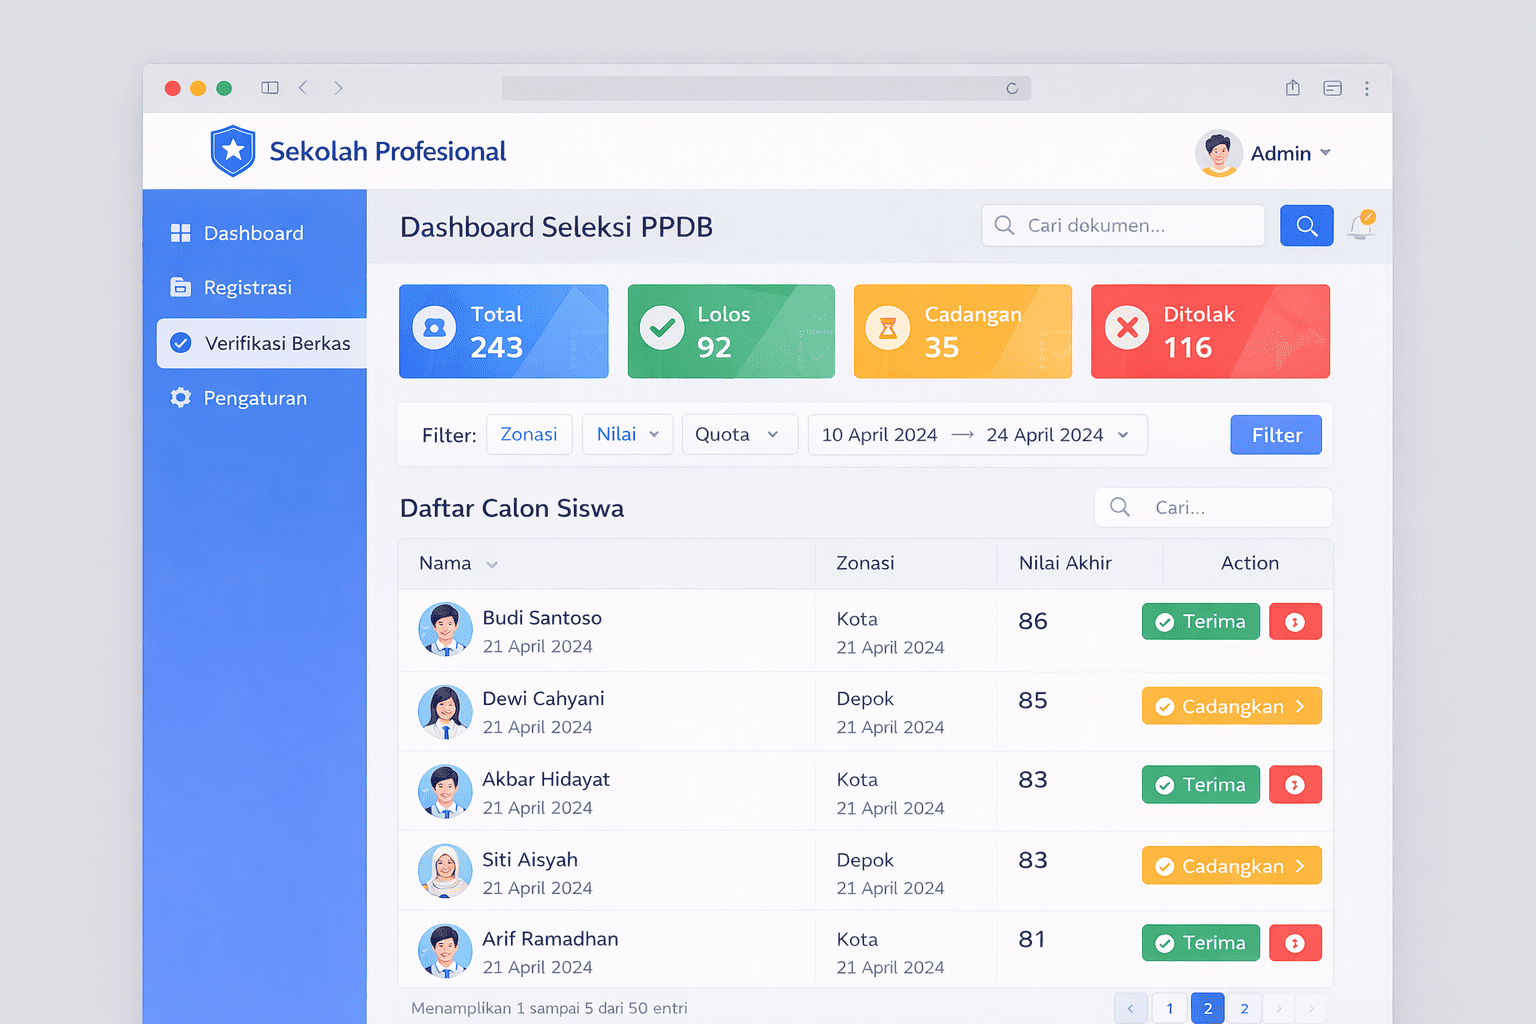
Task: Expand the date range picker
Action: point(976,435)
